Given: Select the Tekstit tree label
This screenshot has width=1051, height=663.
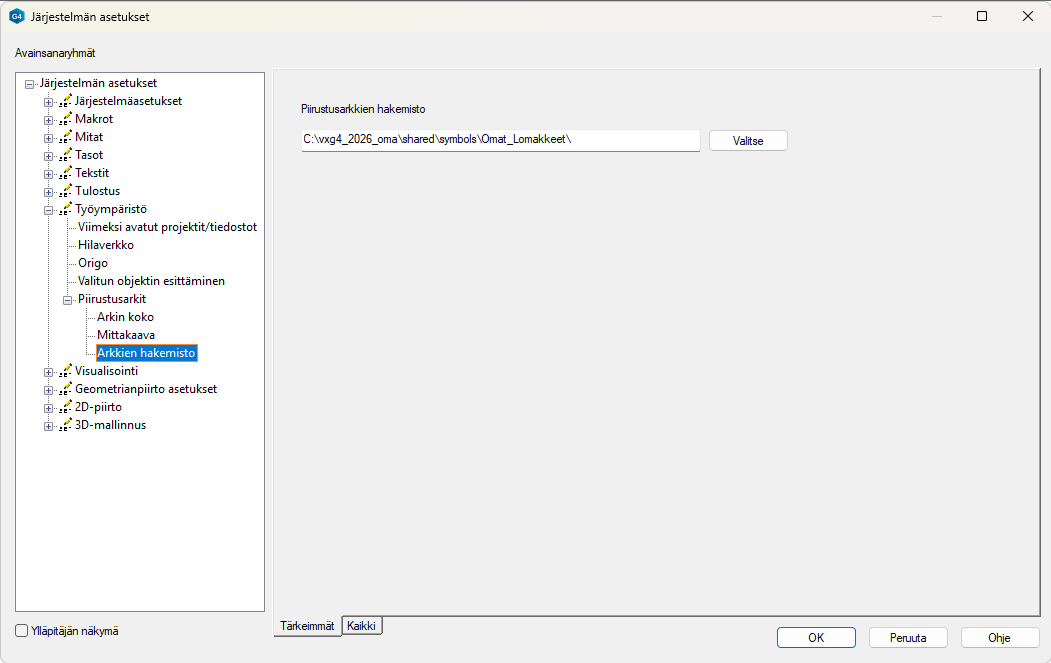Looking at the screenshot, I should coord(92,173).
